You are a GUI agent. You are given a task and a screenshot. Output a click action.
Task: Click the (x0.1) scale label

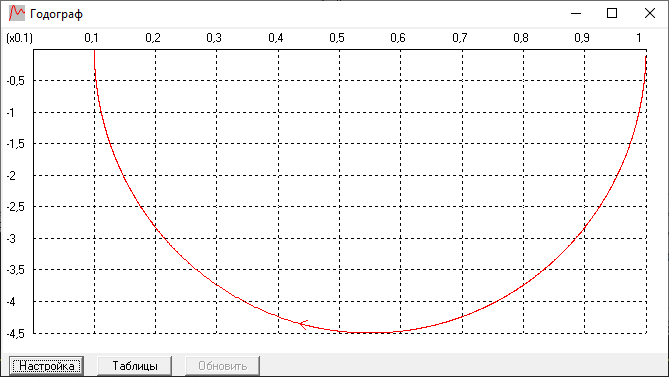pyautogui.click(x=19, y=38)
